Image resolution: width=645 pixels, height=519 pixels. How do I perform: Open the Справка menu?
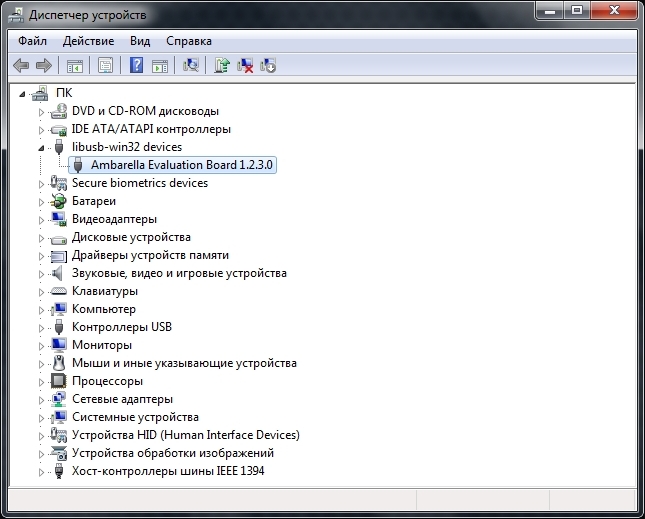[x=188, y=41]
